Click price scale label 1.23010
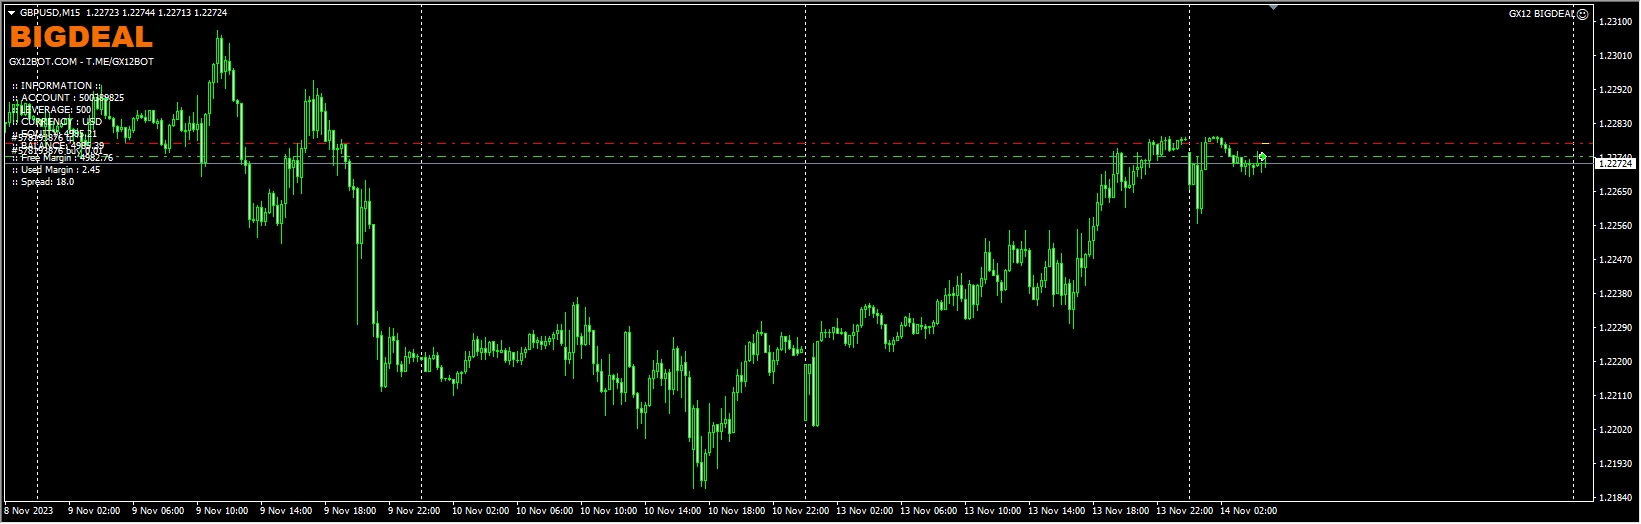The width and height of the screenshot is (1641, 524). click(x=1616, y=55)
